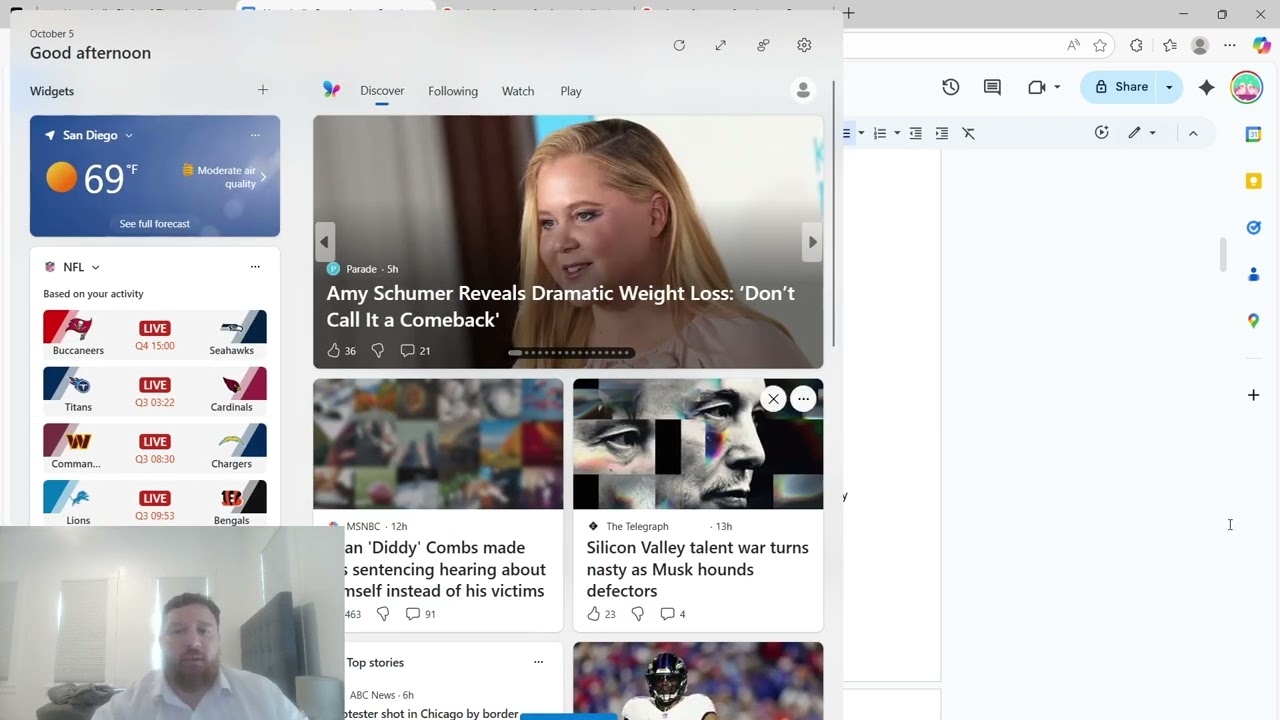Show comments in Google Docs
Image resolution: width=1280 pixels, height=720 pixels.
point(992,87)
